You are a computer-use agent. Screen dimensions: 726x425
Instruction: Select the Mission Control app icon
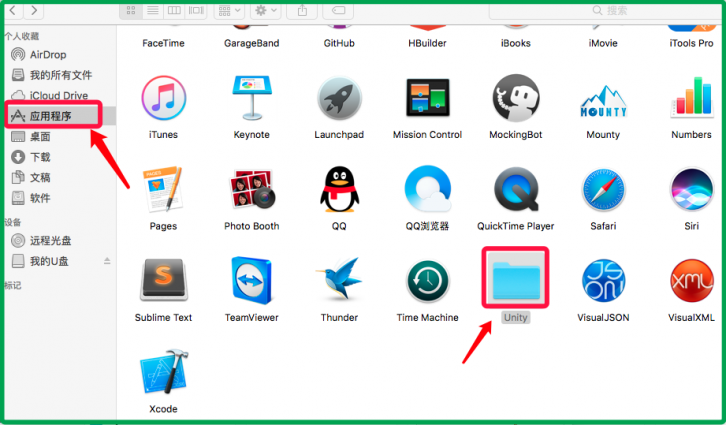(x=427, y=97)
